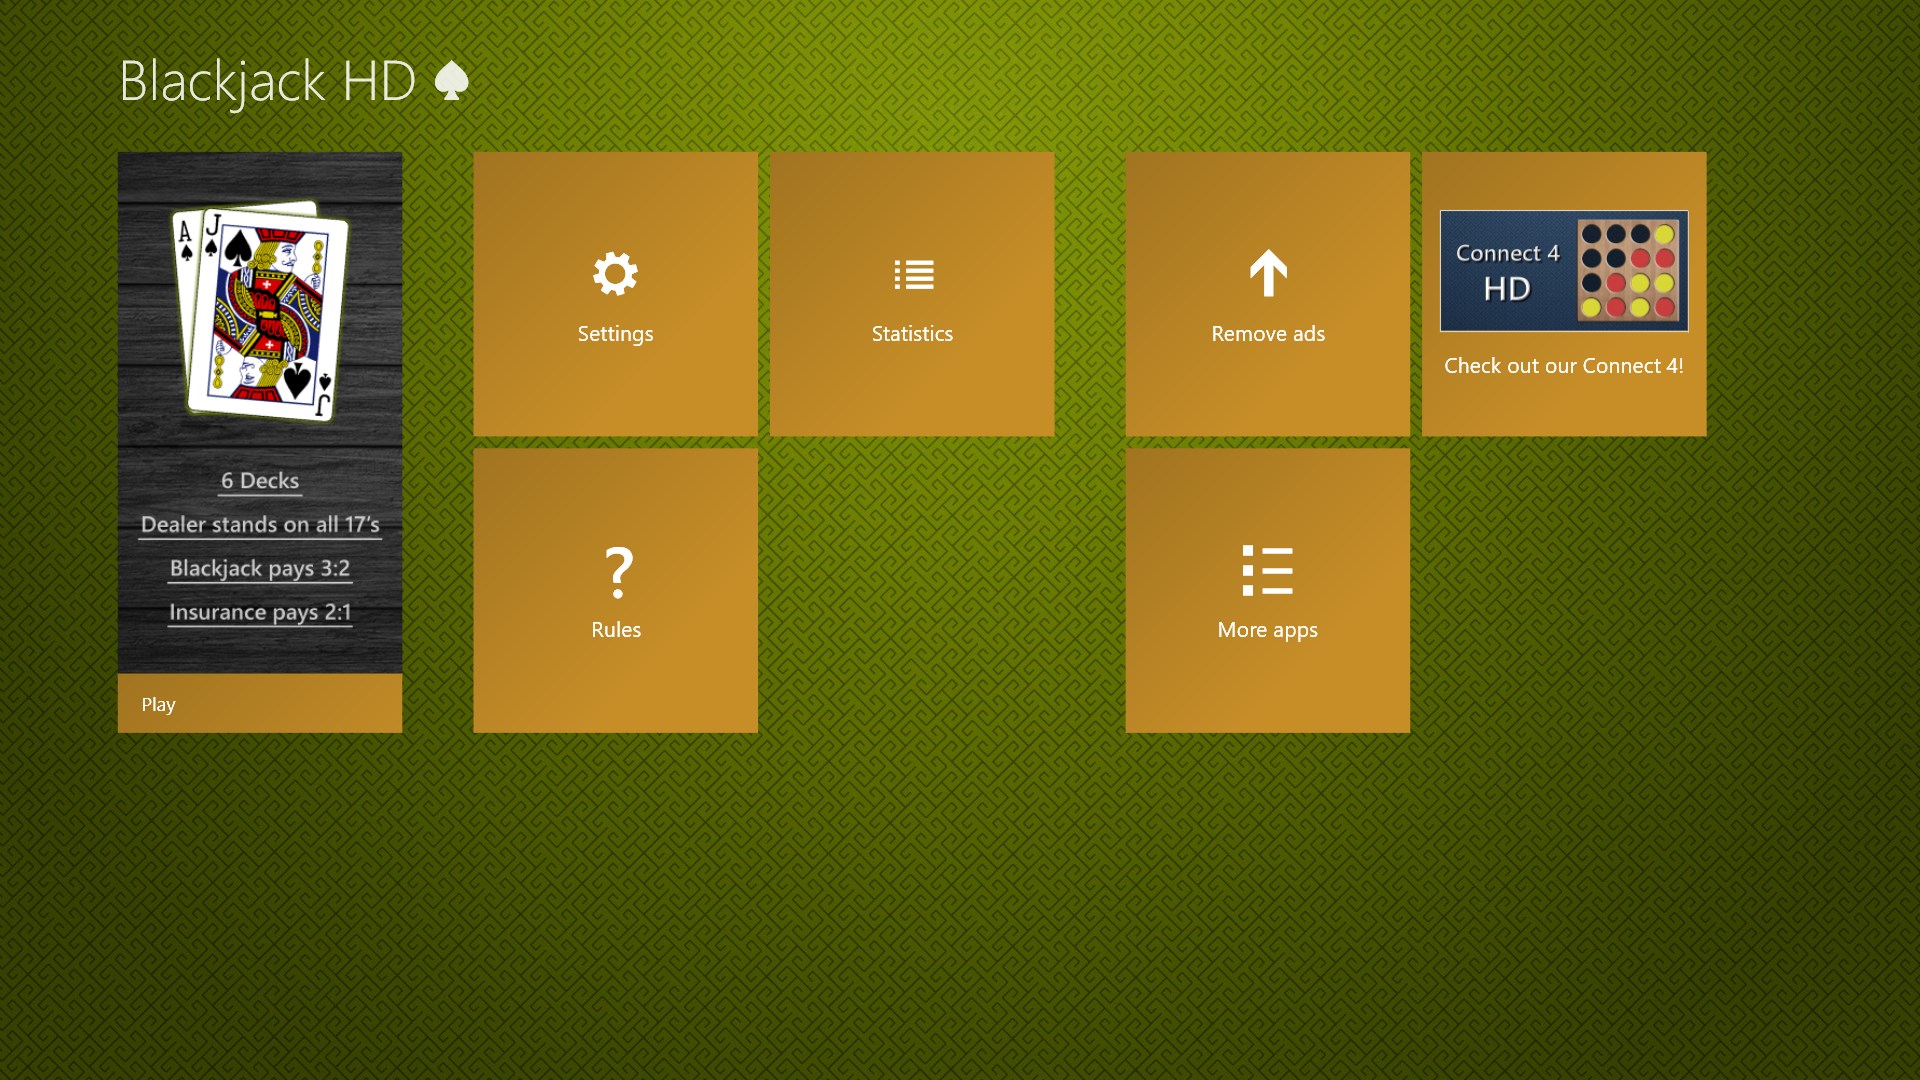Click Blackjack pays 3:2 link

pyautogui.click(x=260, y=569)
